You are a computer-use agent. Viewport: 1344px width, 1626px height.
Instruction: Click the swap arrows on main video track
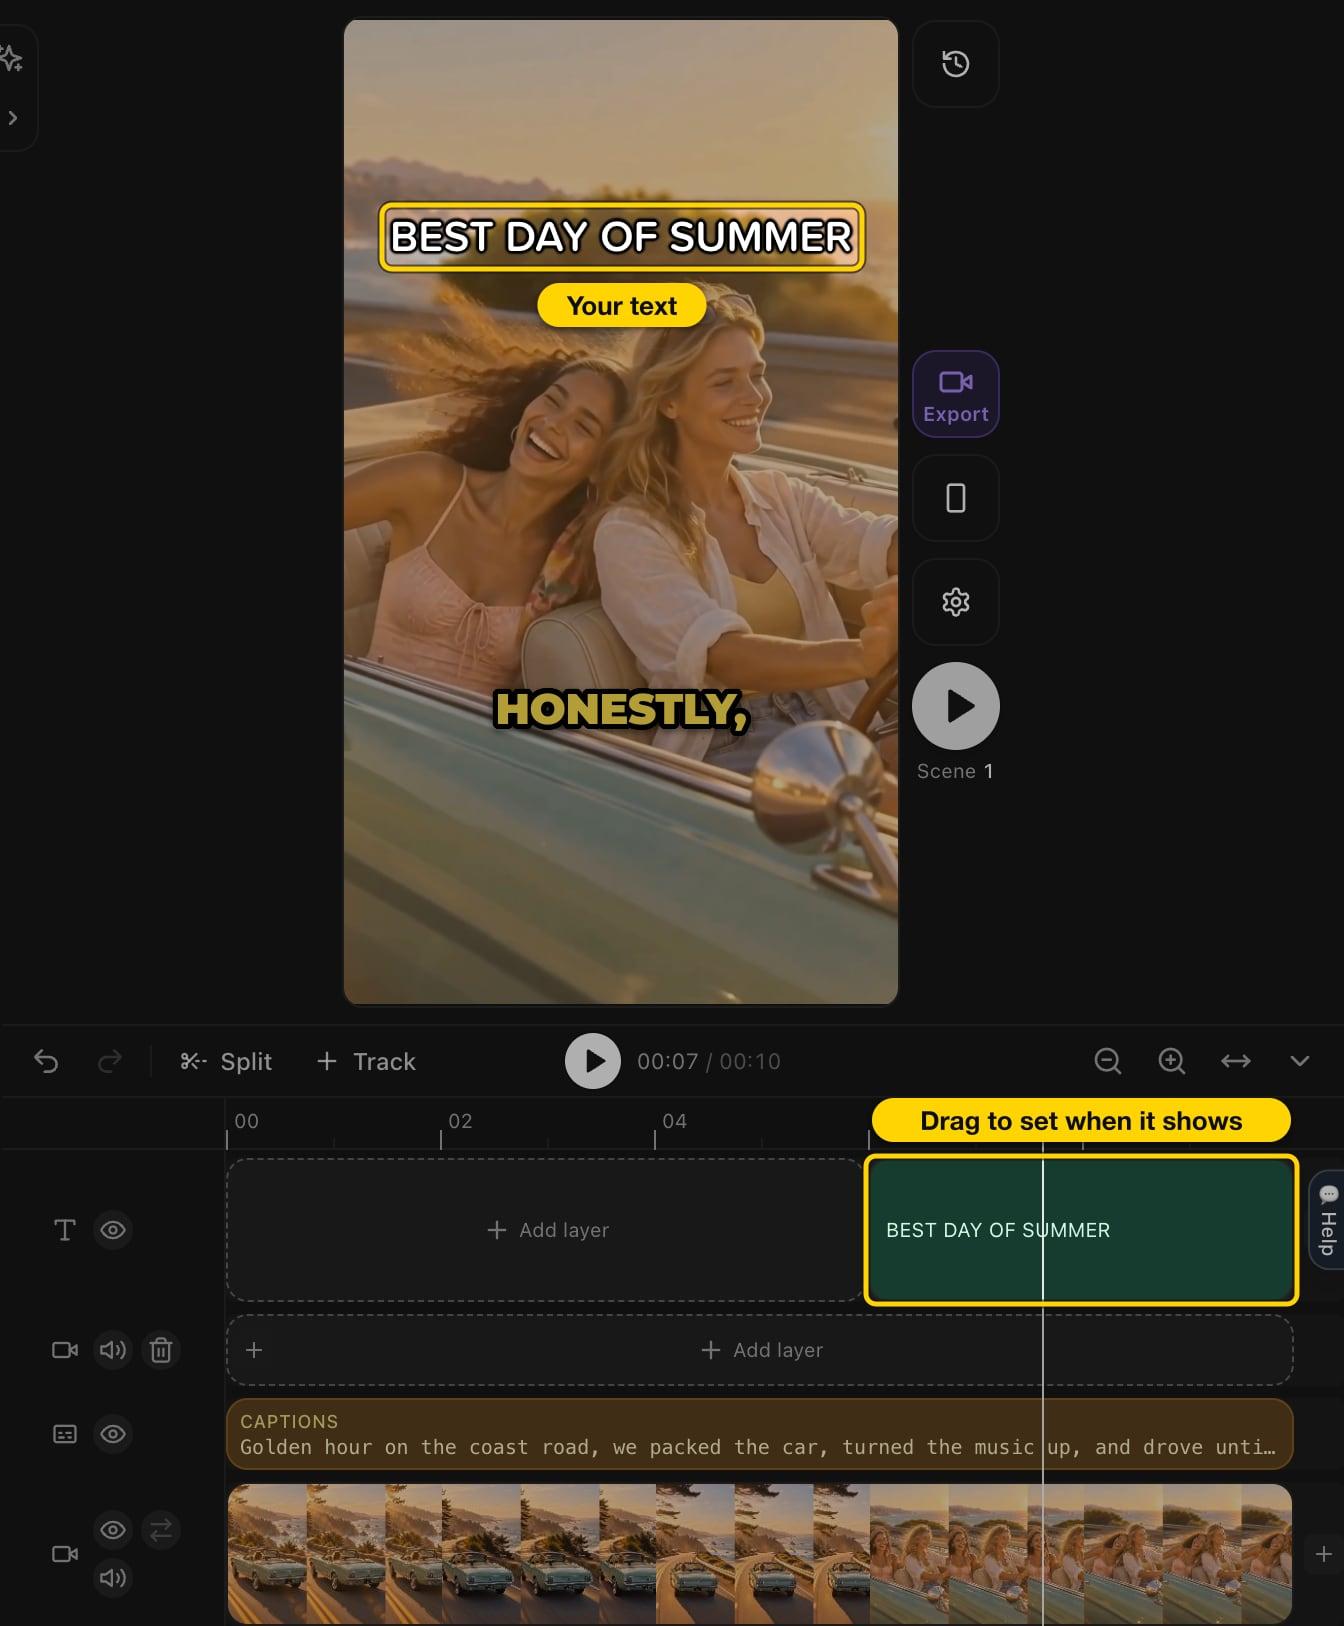coord(161,1530)
